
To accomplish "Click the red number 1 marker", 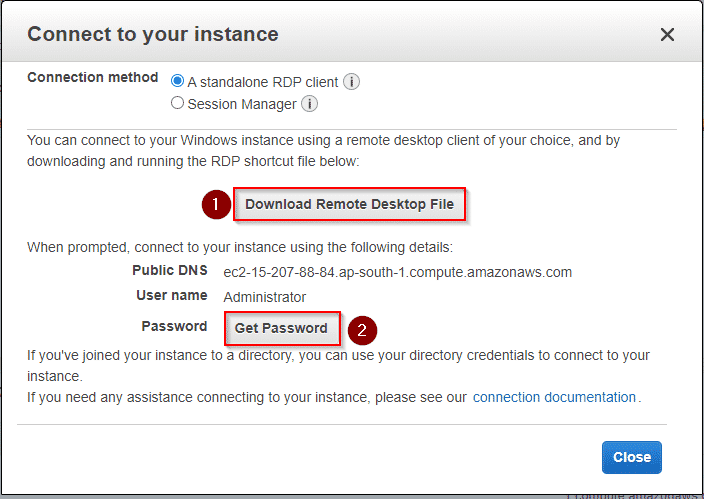I will click(x=216, y=204).
